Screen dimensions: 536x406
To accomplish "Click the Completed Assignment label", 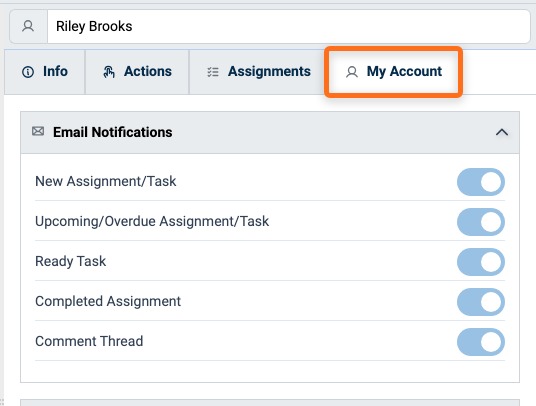I will [x=108, y=301].
